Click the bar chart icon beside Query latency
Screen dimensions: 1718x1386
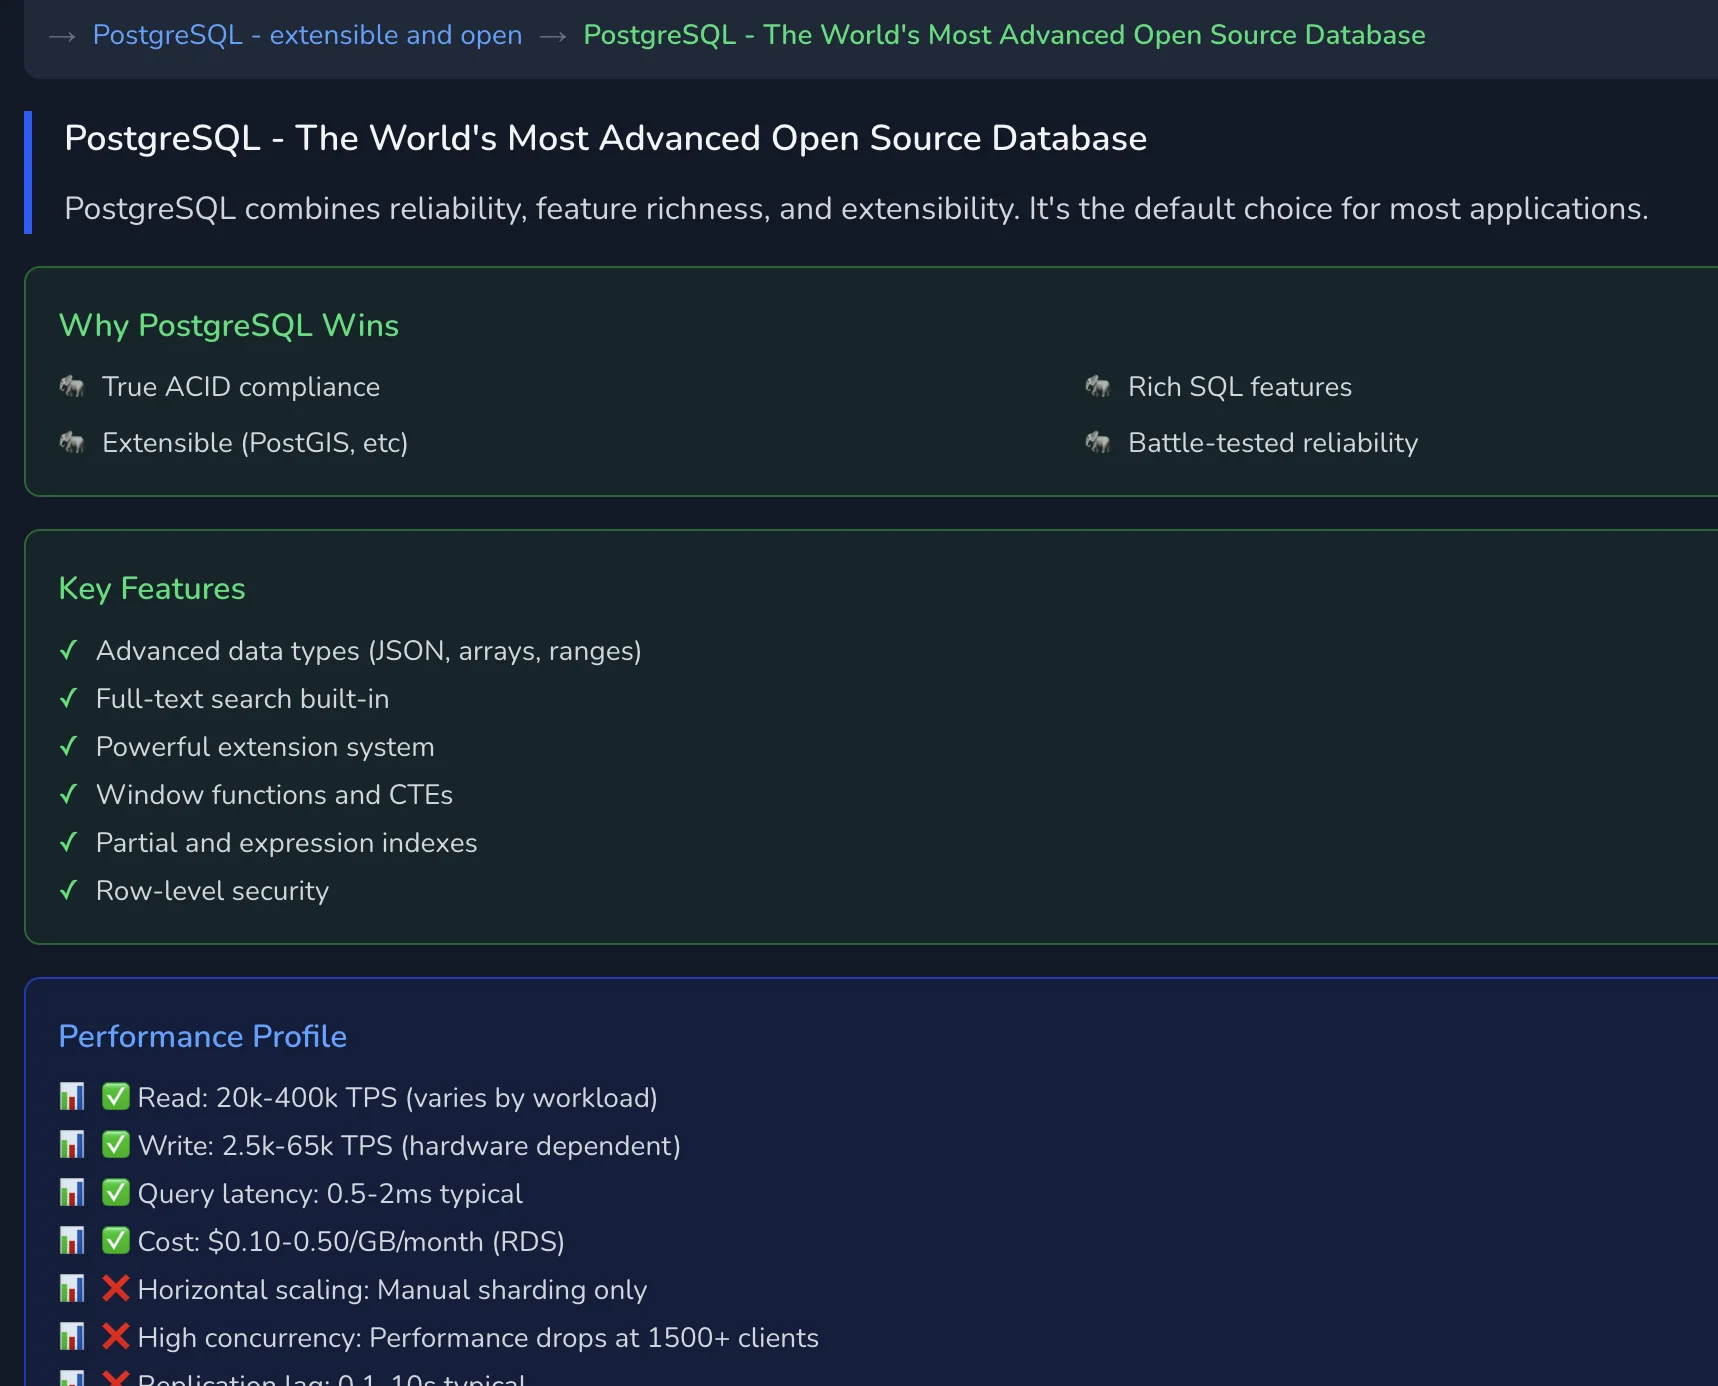(x=71, y=1192)
